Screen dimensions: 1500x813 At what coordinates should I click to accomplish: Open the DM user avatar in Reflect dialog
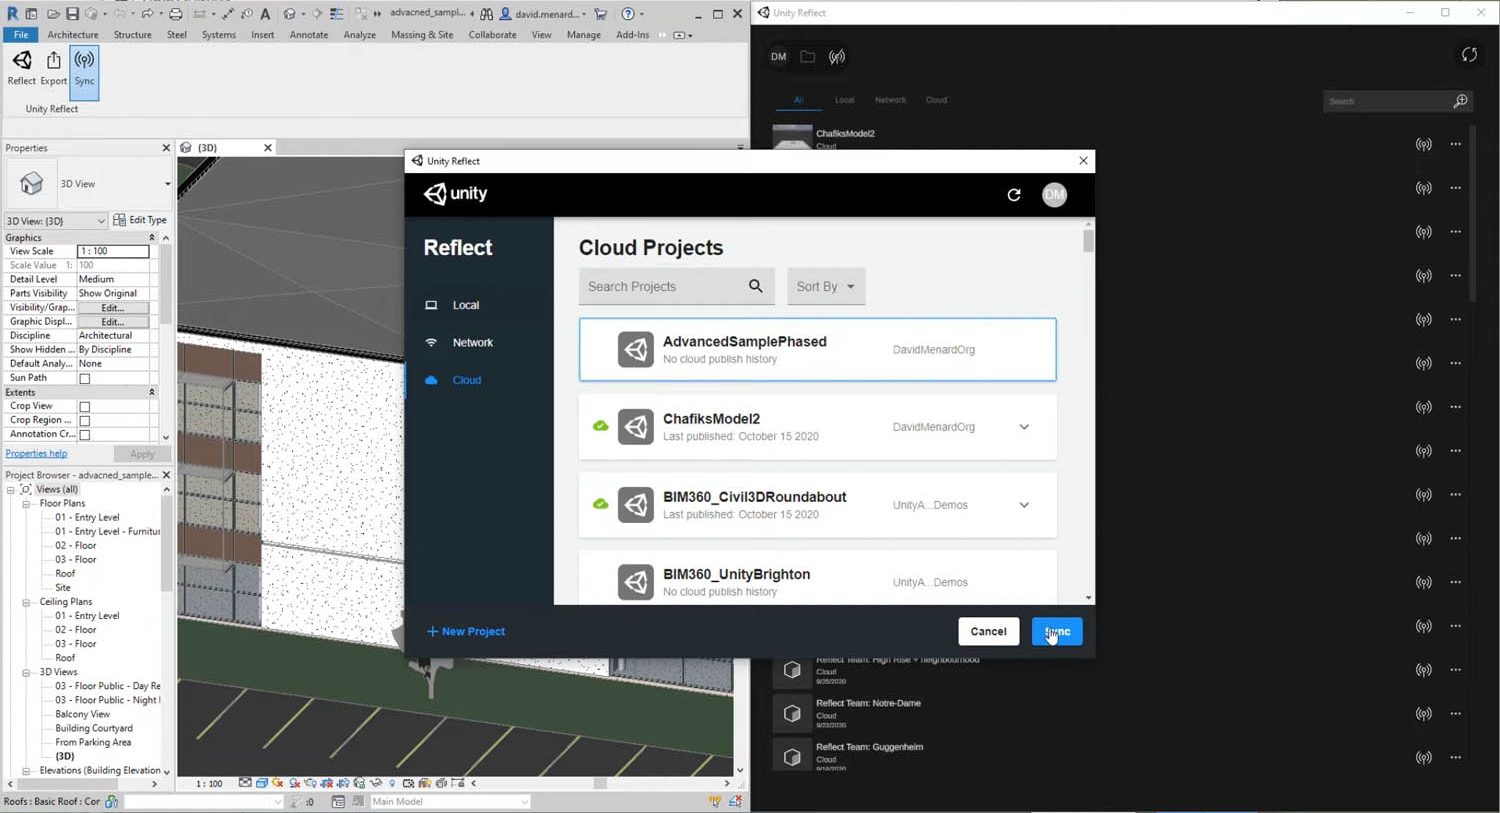1054,195
